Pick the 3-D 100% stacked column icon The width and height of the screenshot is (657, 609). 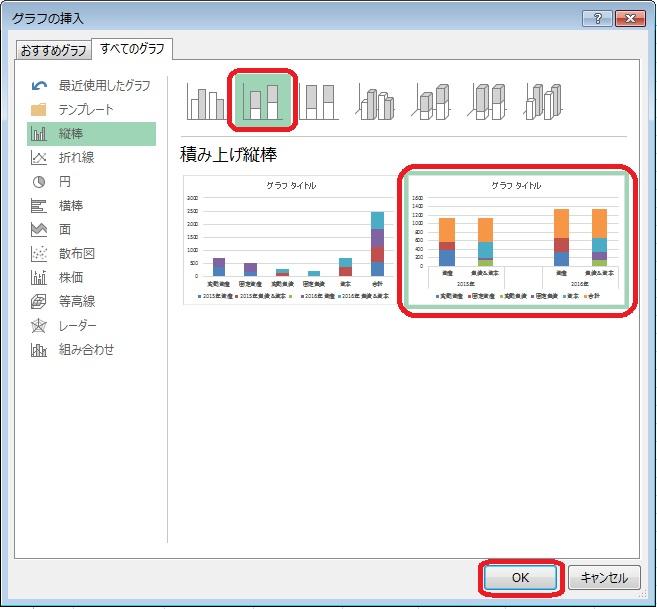click(x=489, y=102)
